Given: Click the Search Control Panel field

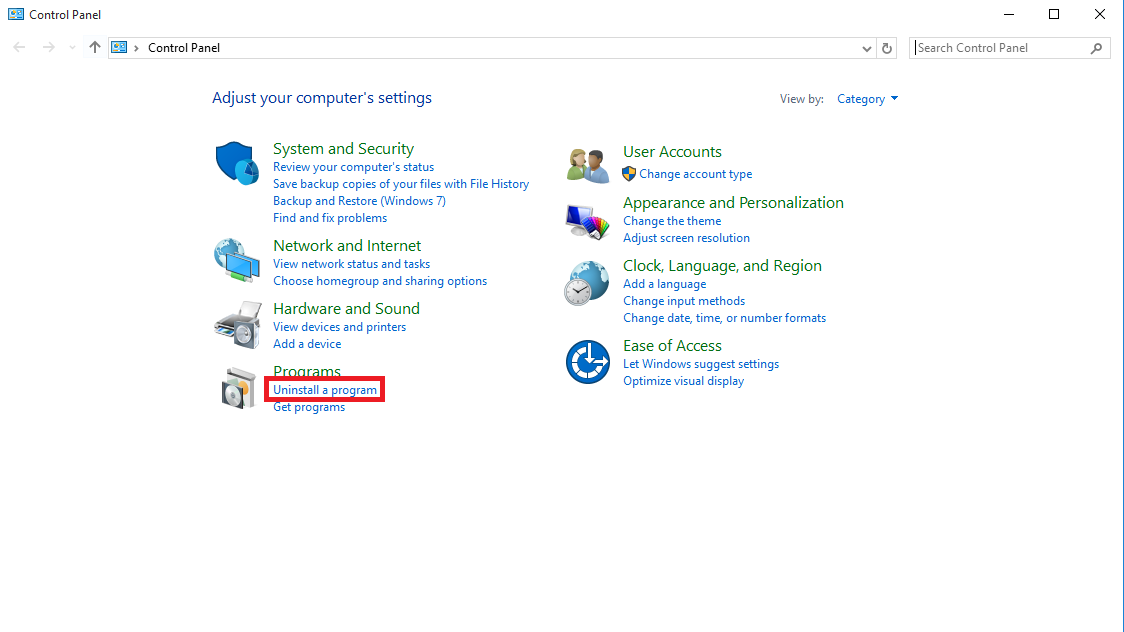Looking at the screenshot, I should coord(1000,48).
